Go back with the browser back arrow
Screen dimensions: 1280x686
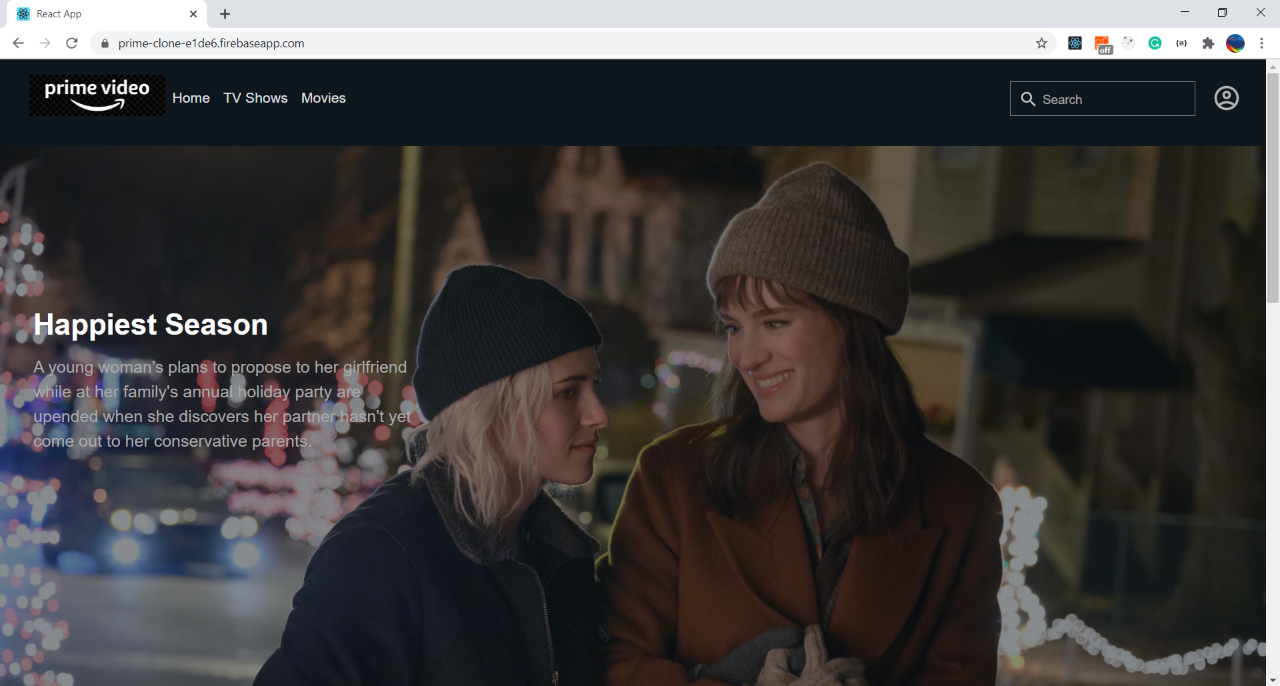tap(18, 43)
